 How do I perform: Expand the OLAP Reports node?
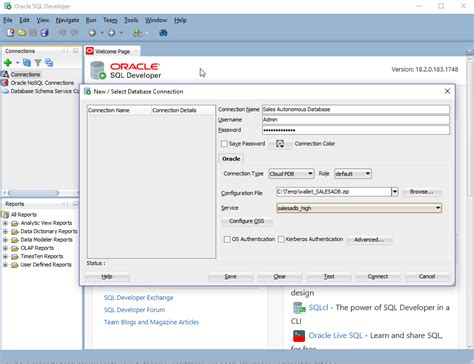click(5, 248)
